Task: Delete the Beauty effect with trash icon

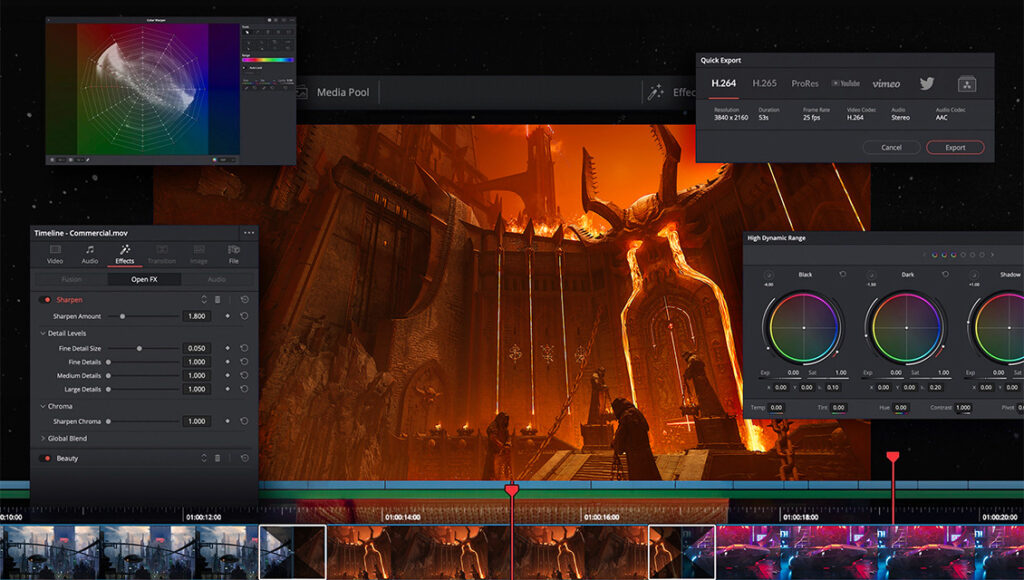Action: point(217,459)
